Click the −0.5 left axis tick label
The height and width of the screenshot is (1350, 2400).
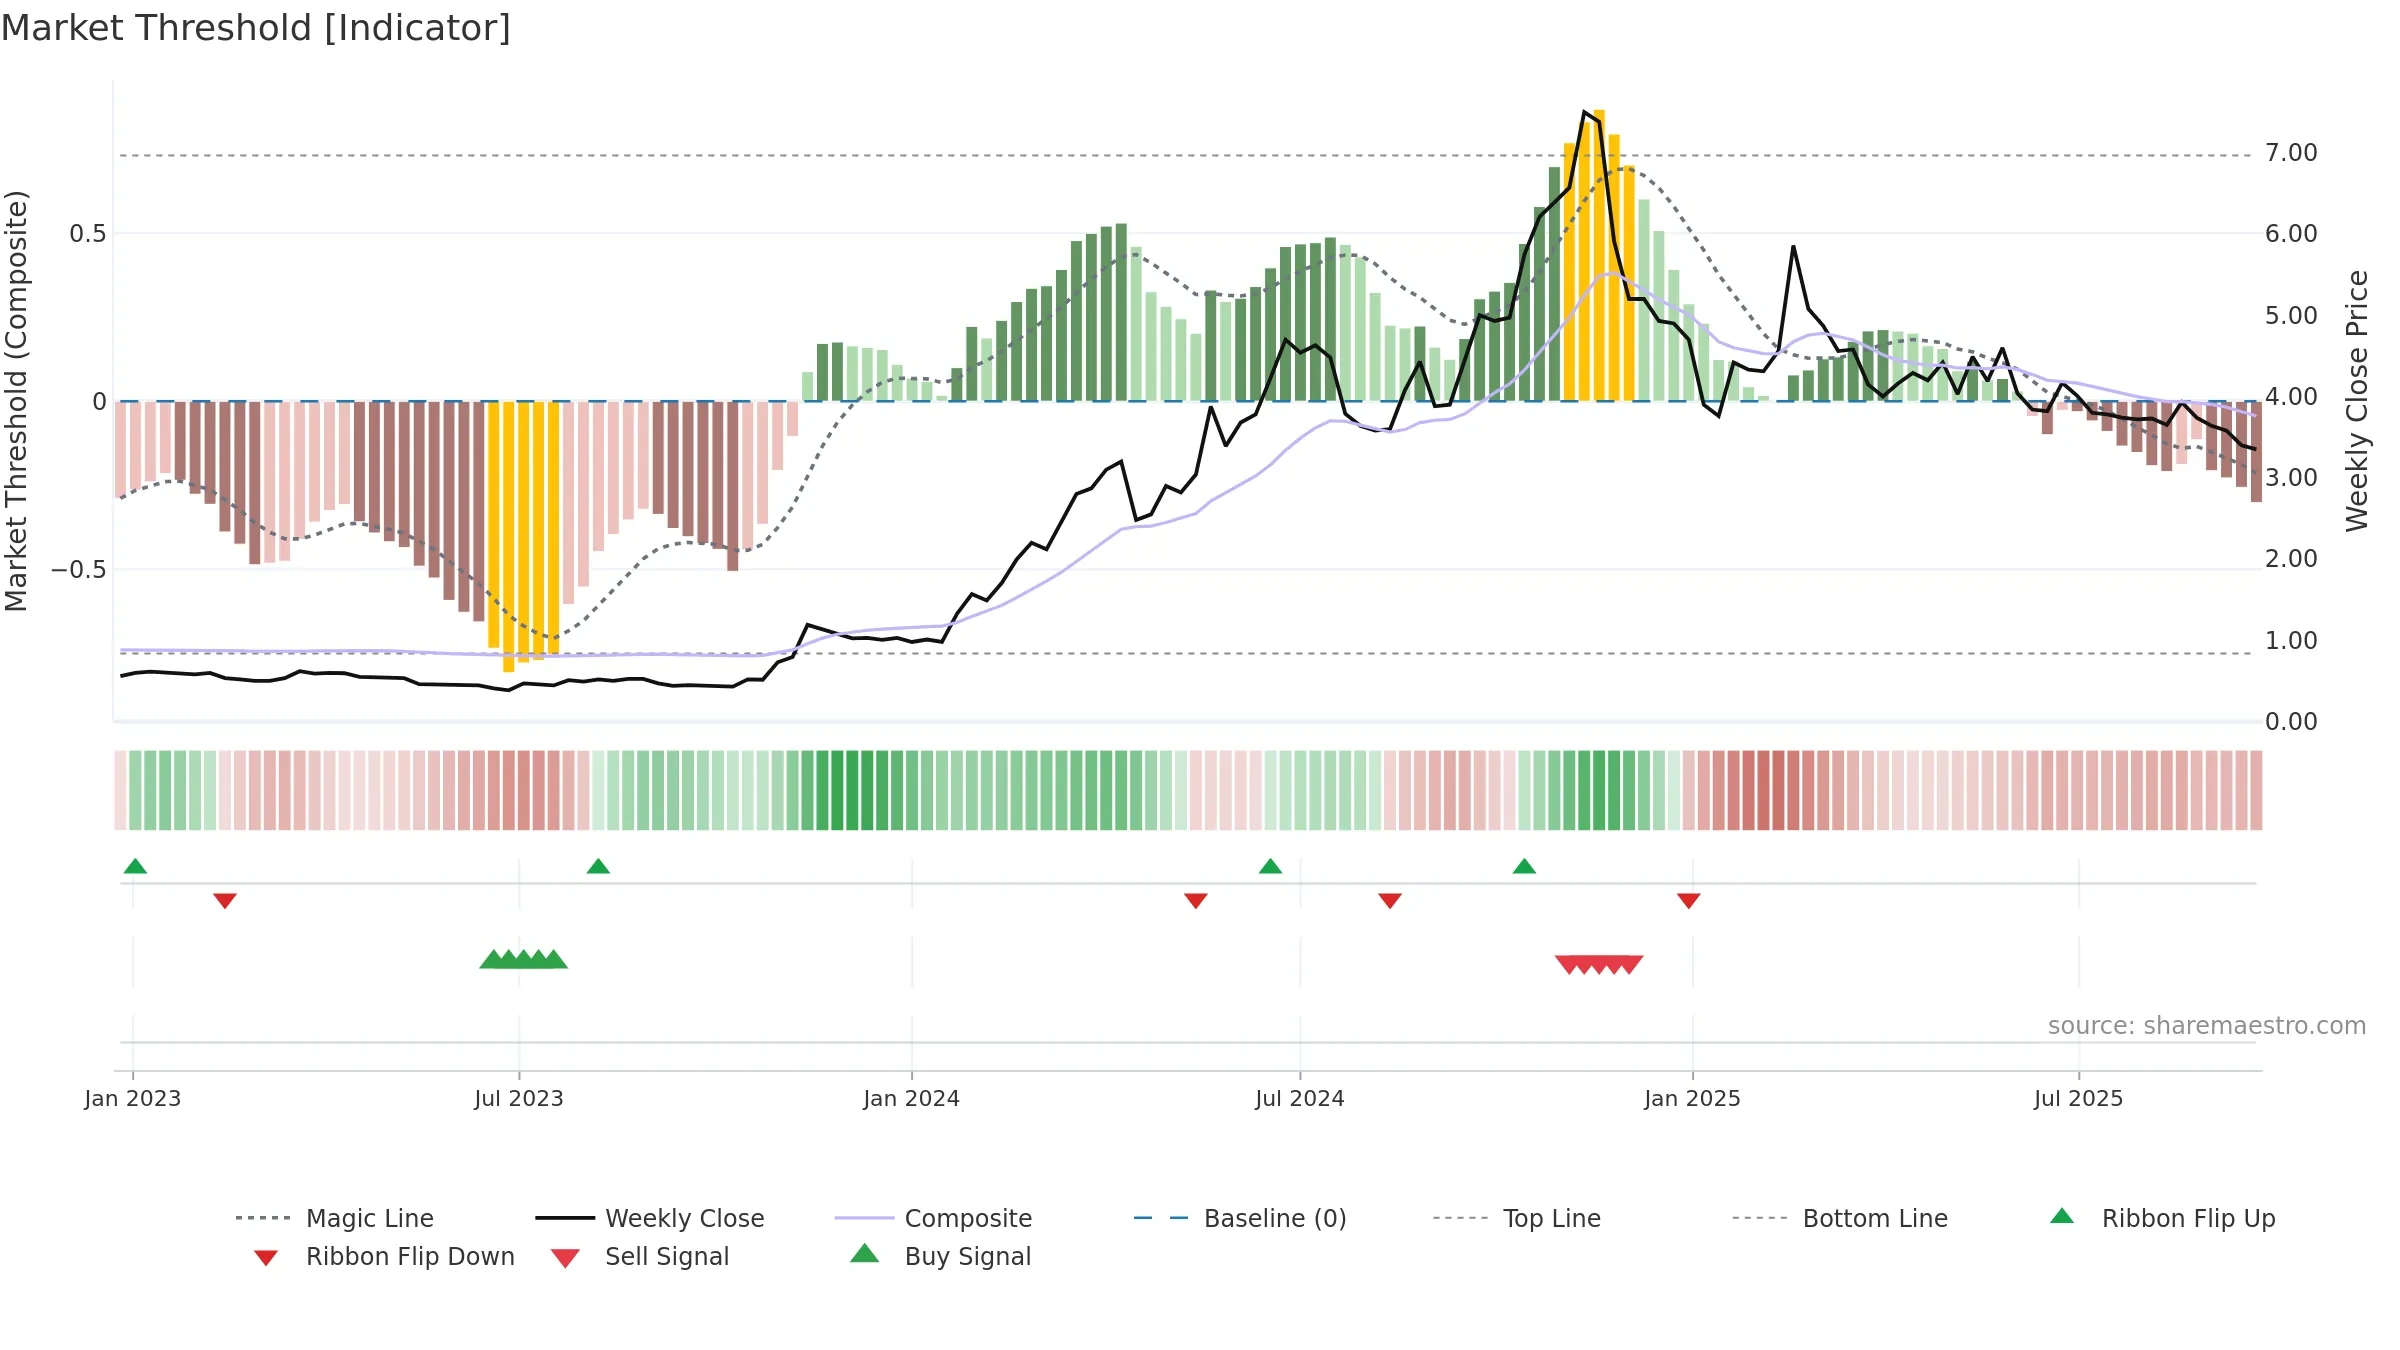tap(78, 570)
